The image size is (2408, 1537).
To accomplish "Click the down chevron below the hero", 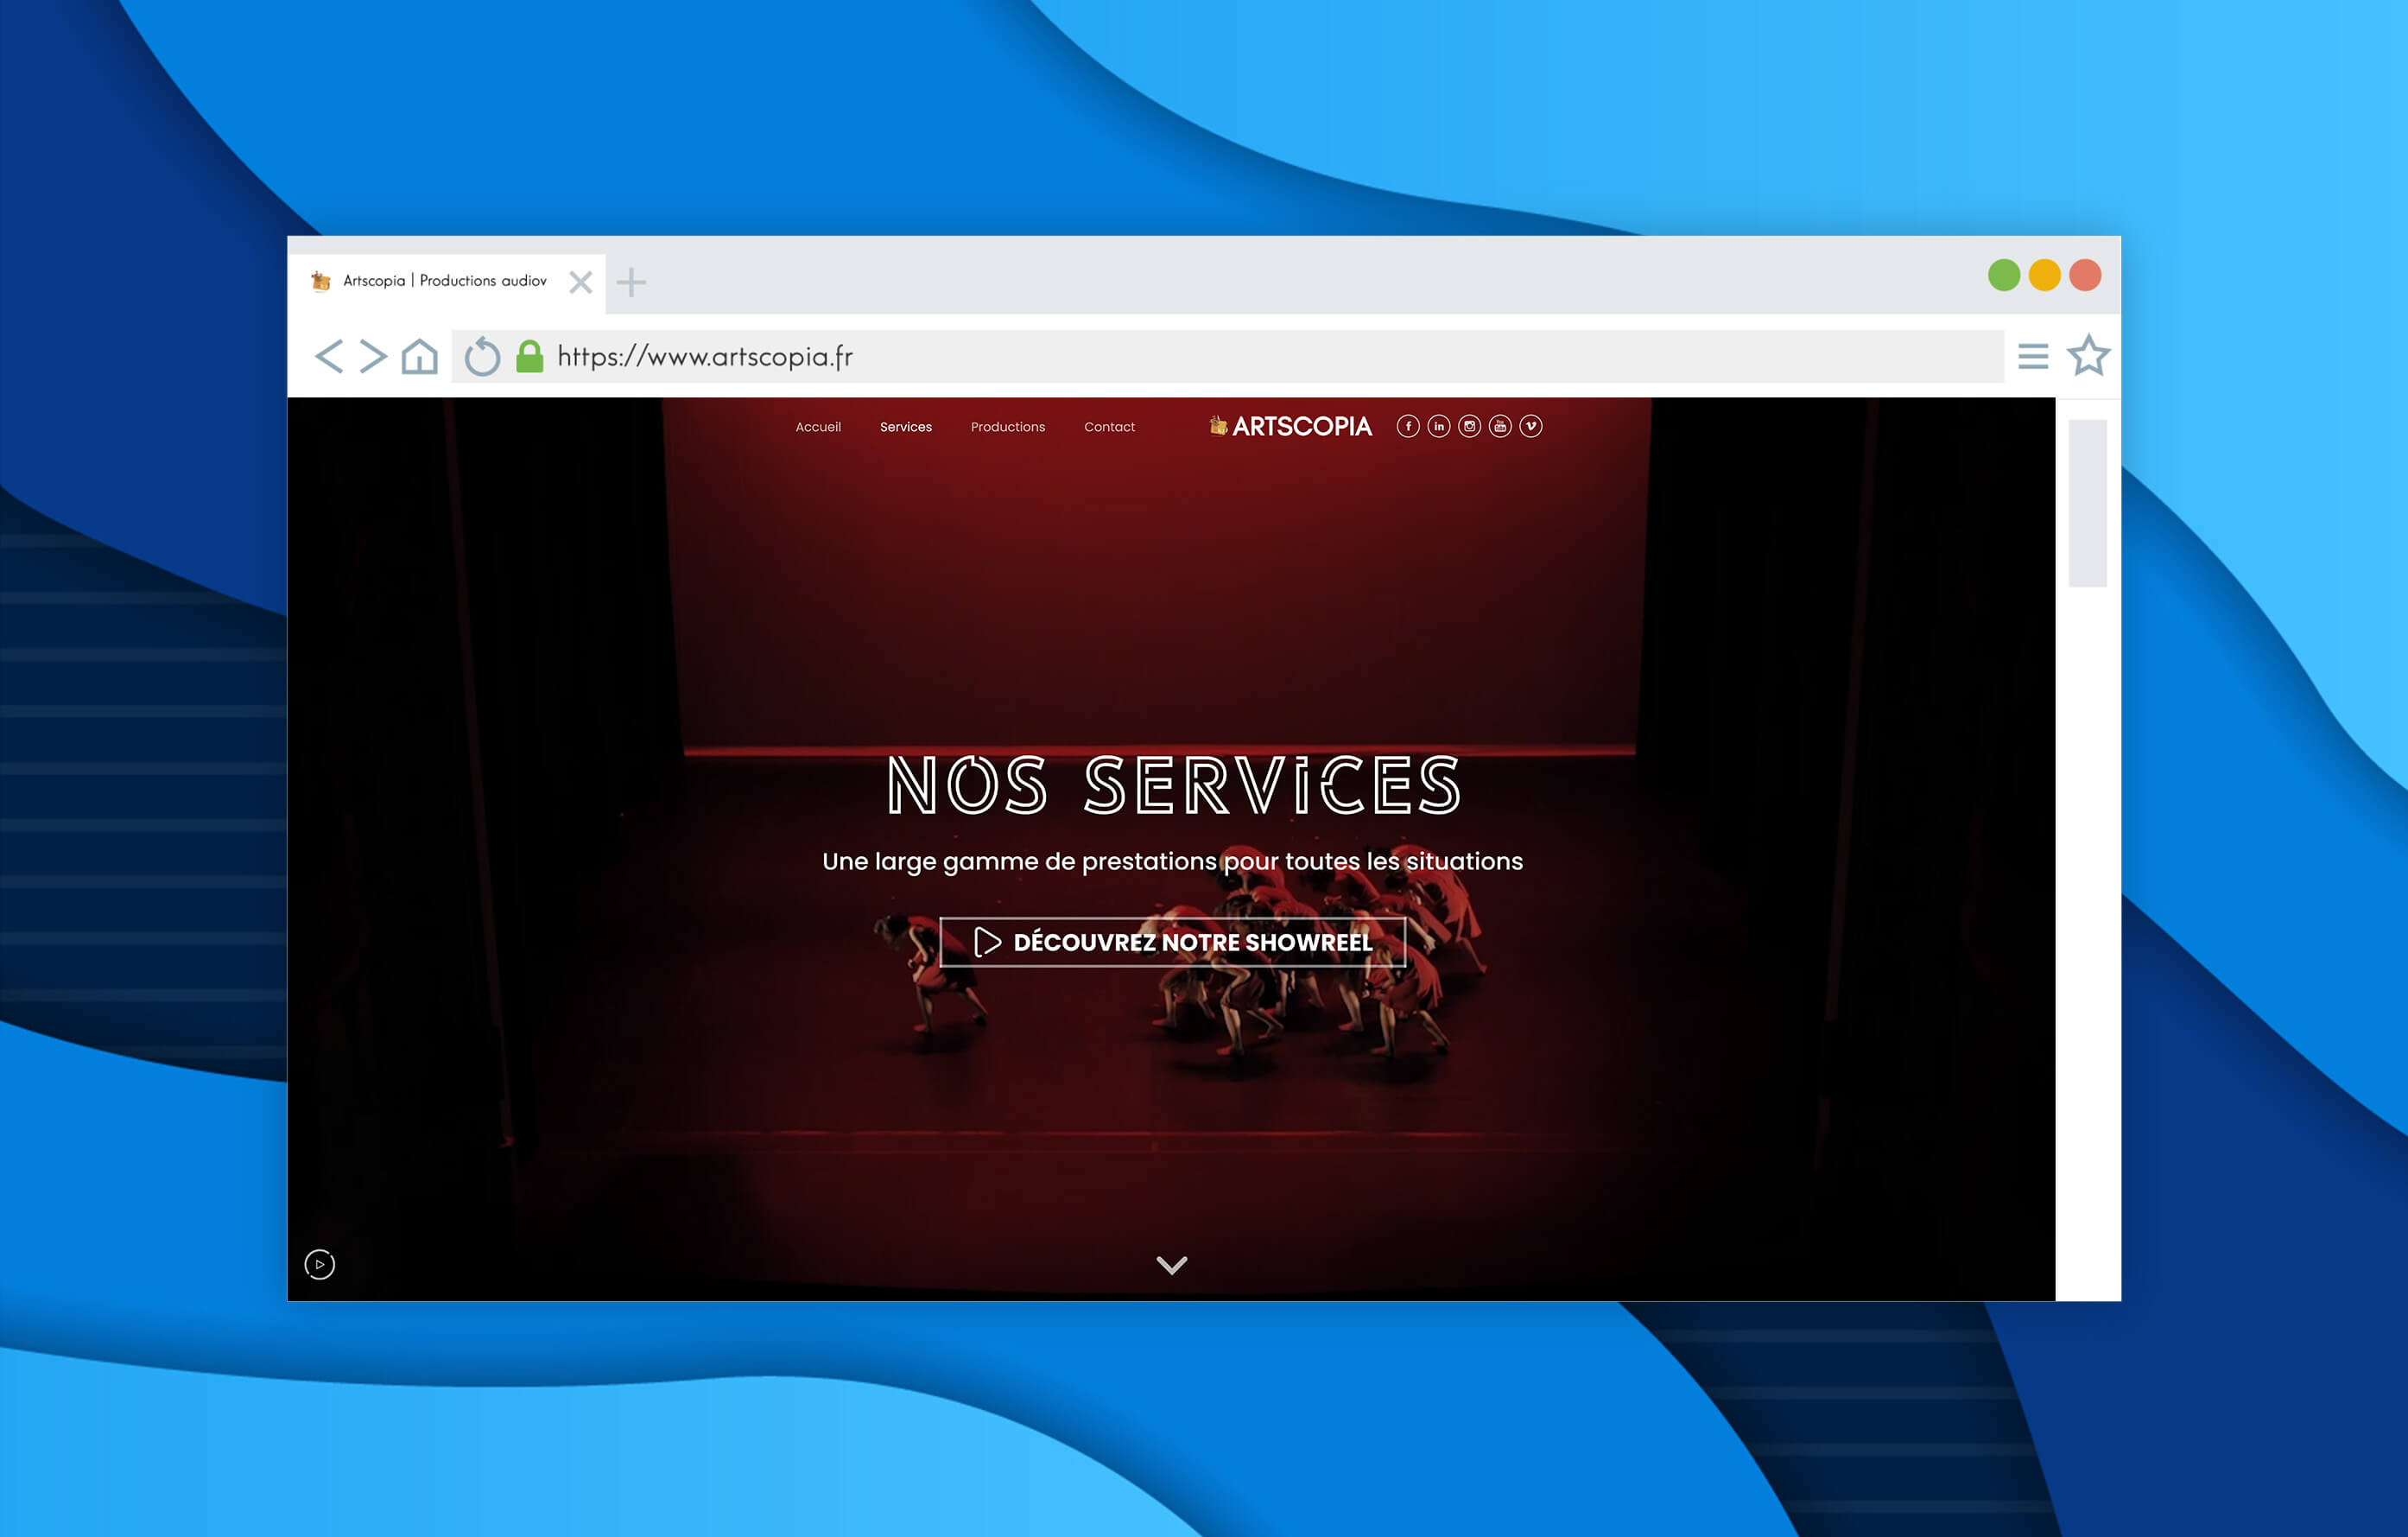I will tap(1172, 1265).
